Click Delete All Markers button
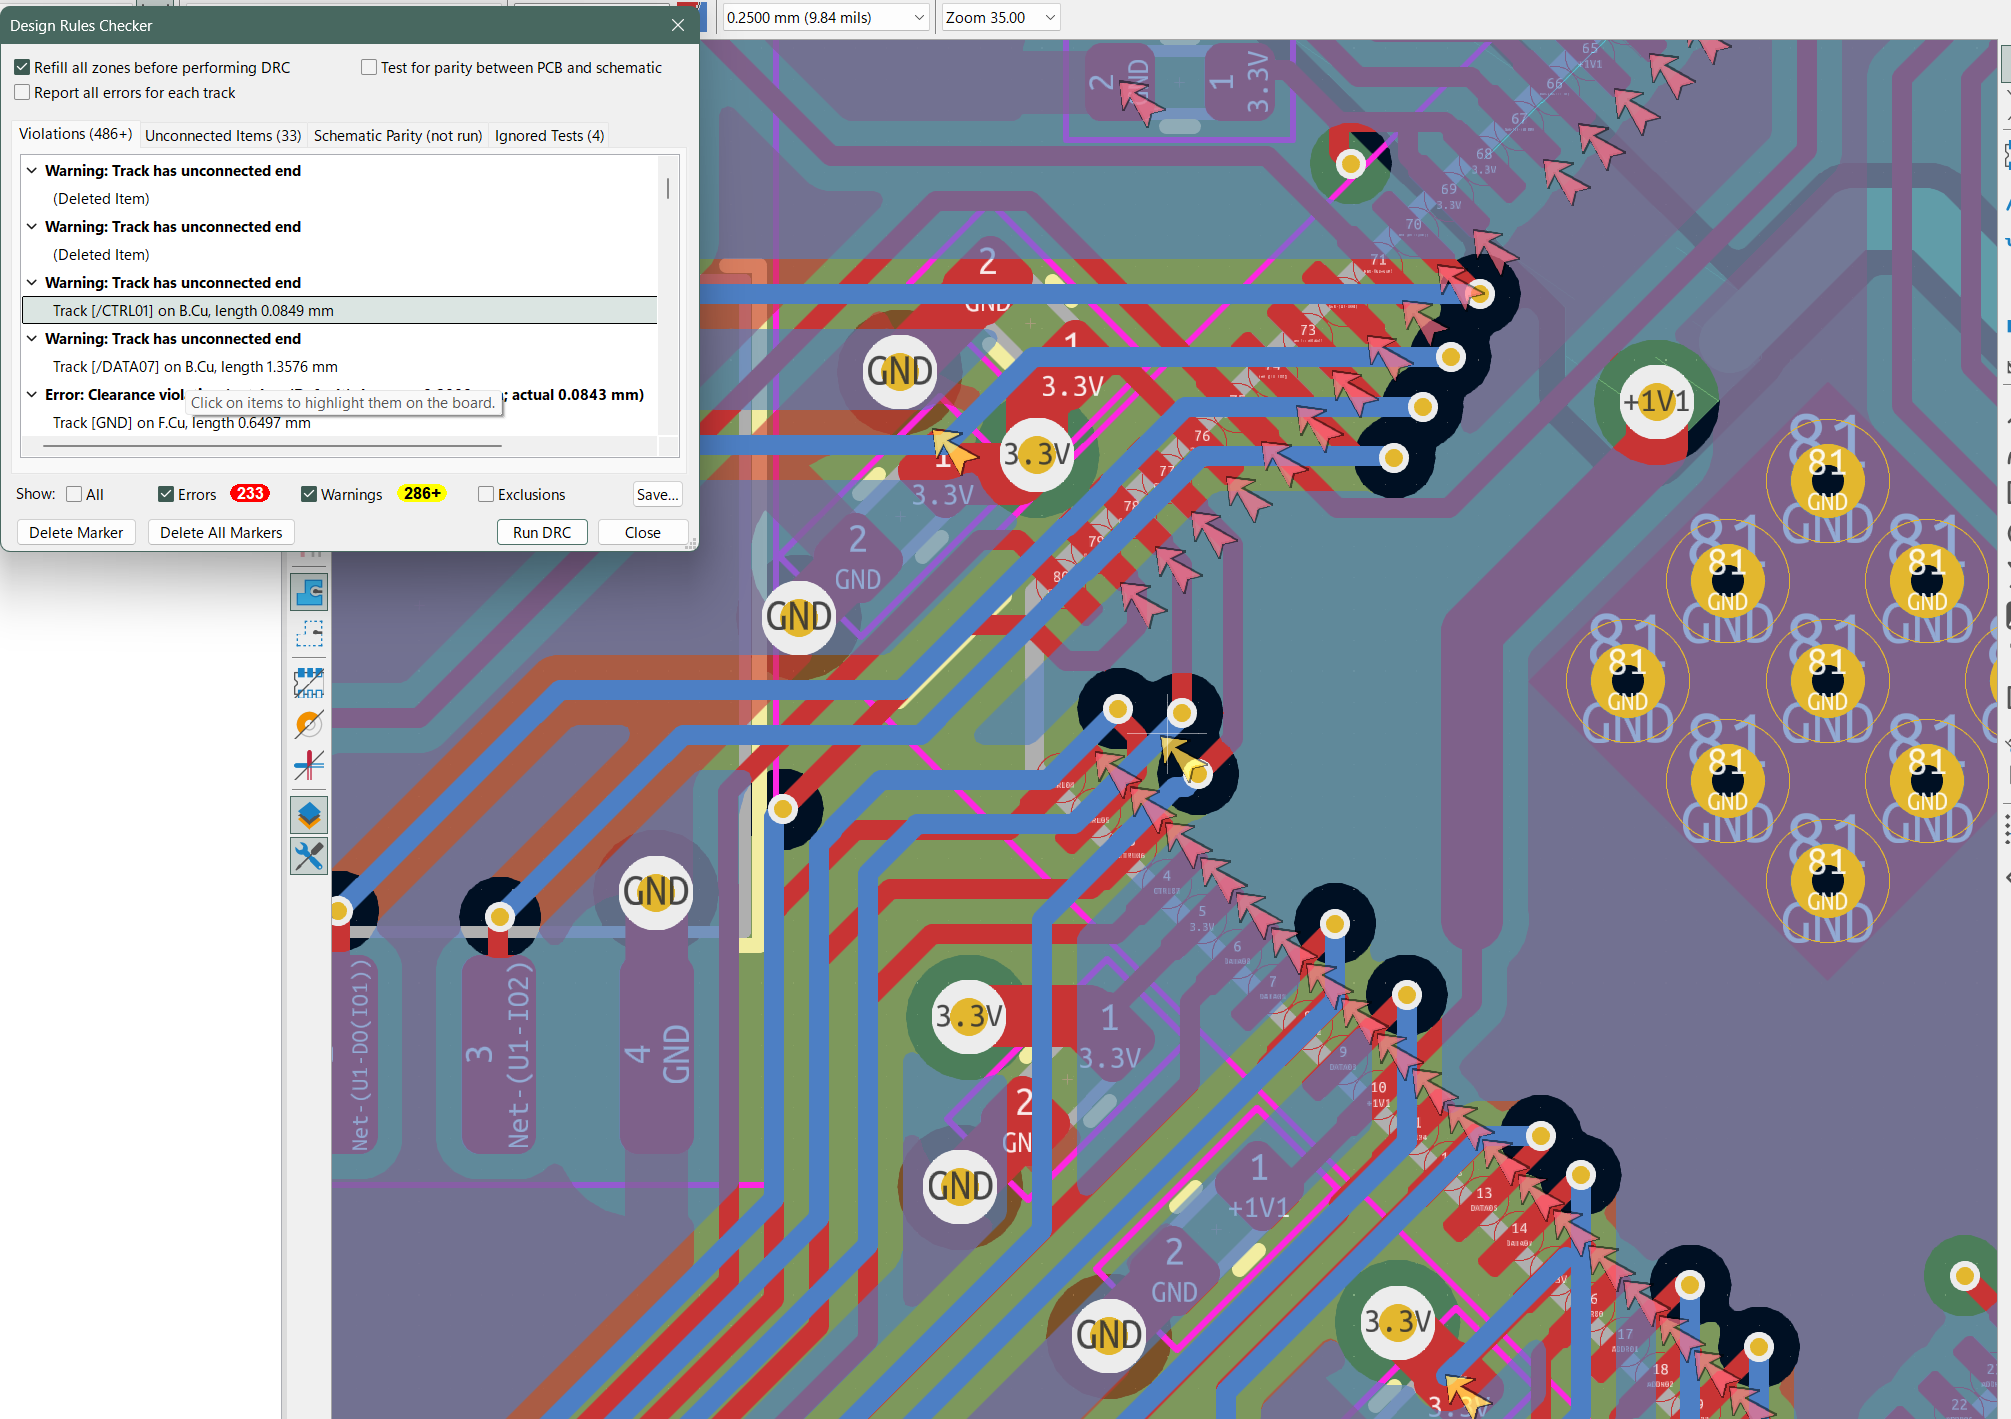The width and height of the screenshot is (2011, 1419). 221,532
